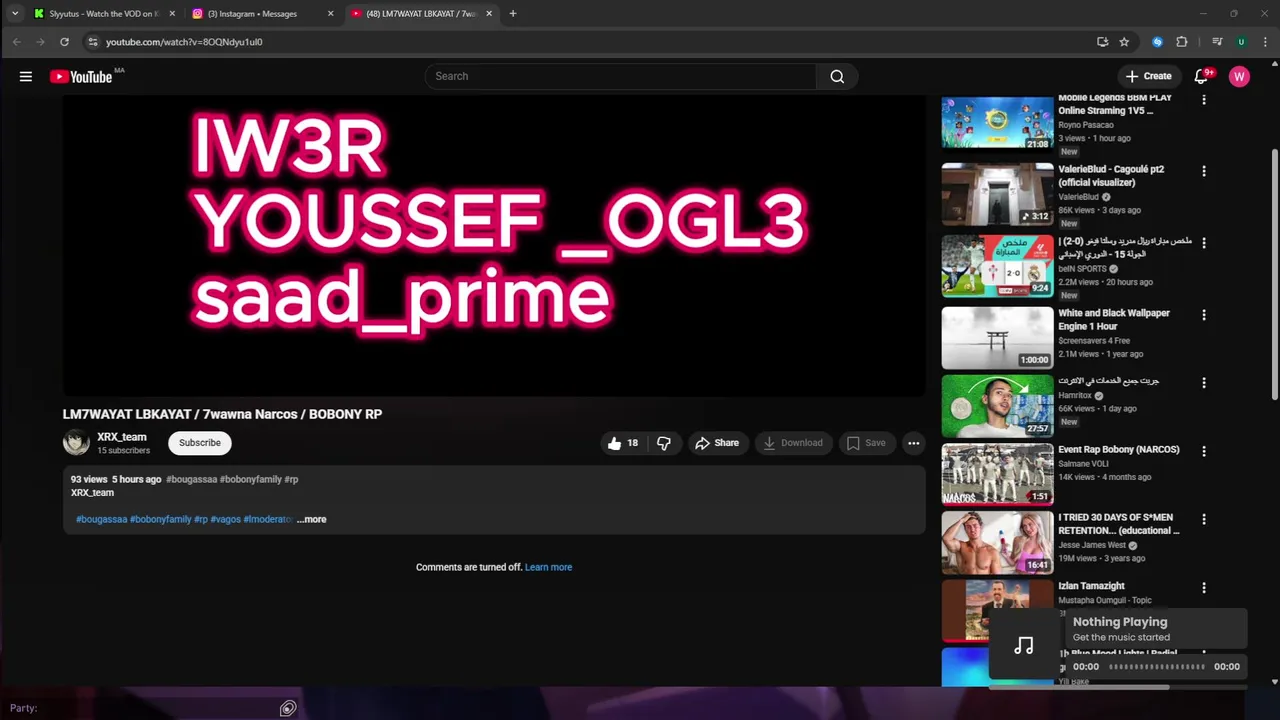Select the LM7WAYAT LBKAYAT YouTube tab
This screenshot has width=1280, height=720.
[x=421, y=14]
